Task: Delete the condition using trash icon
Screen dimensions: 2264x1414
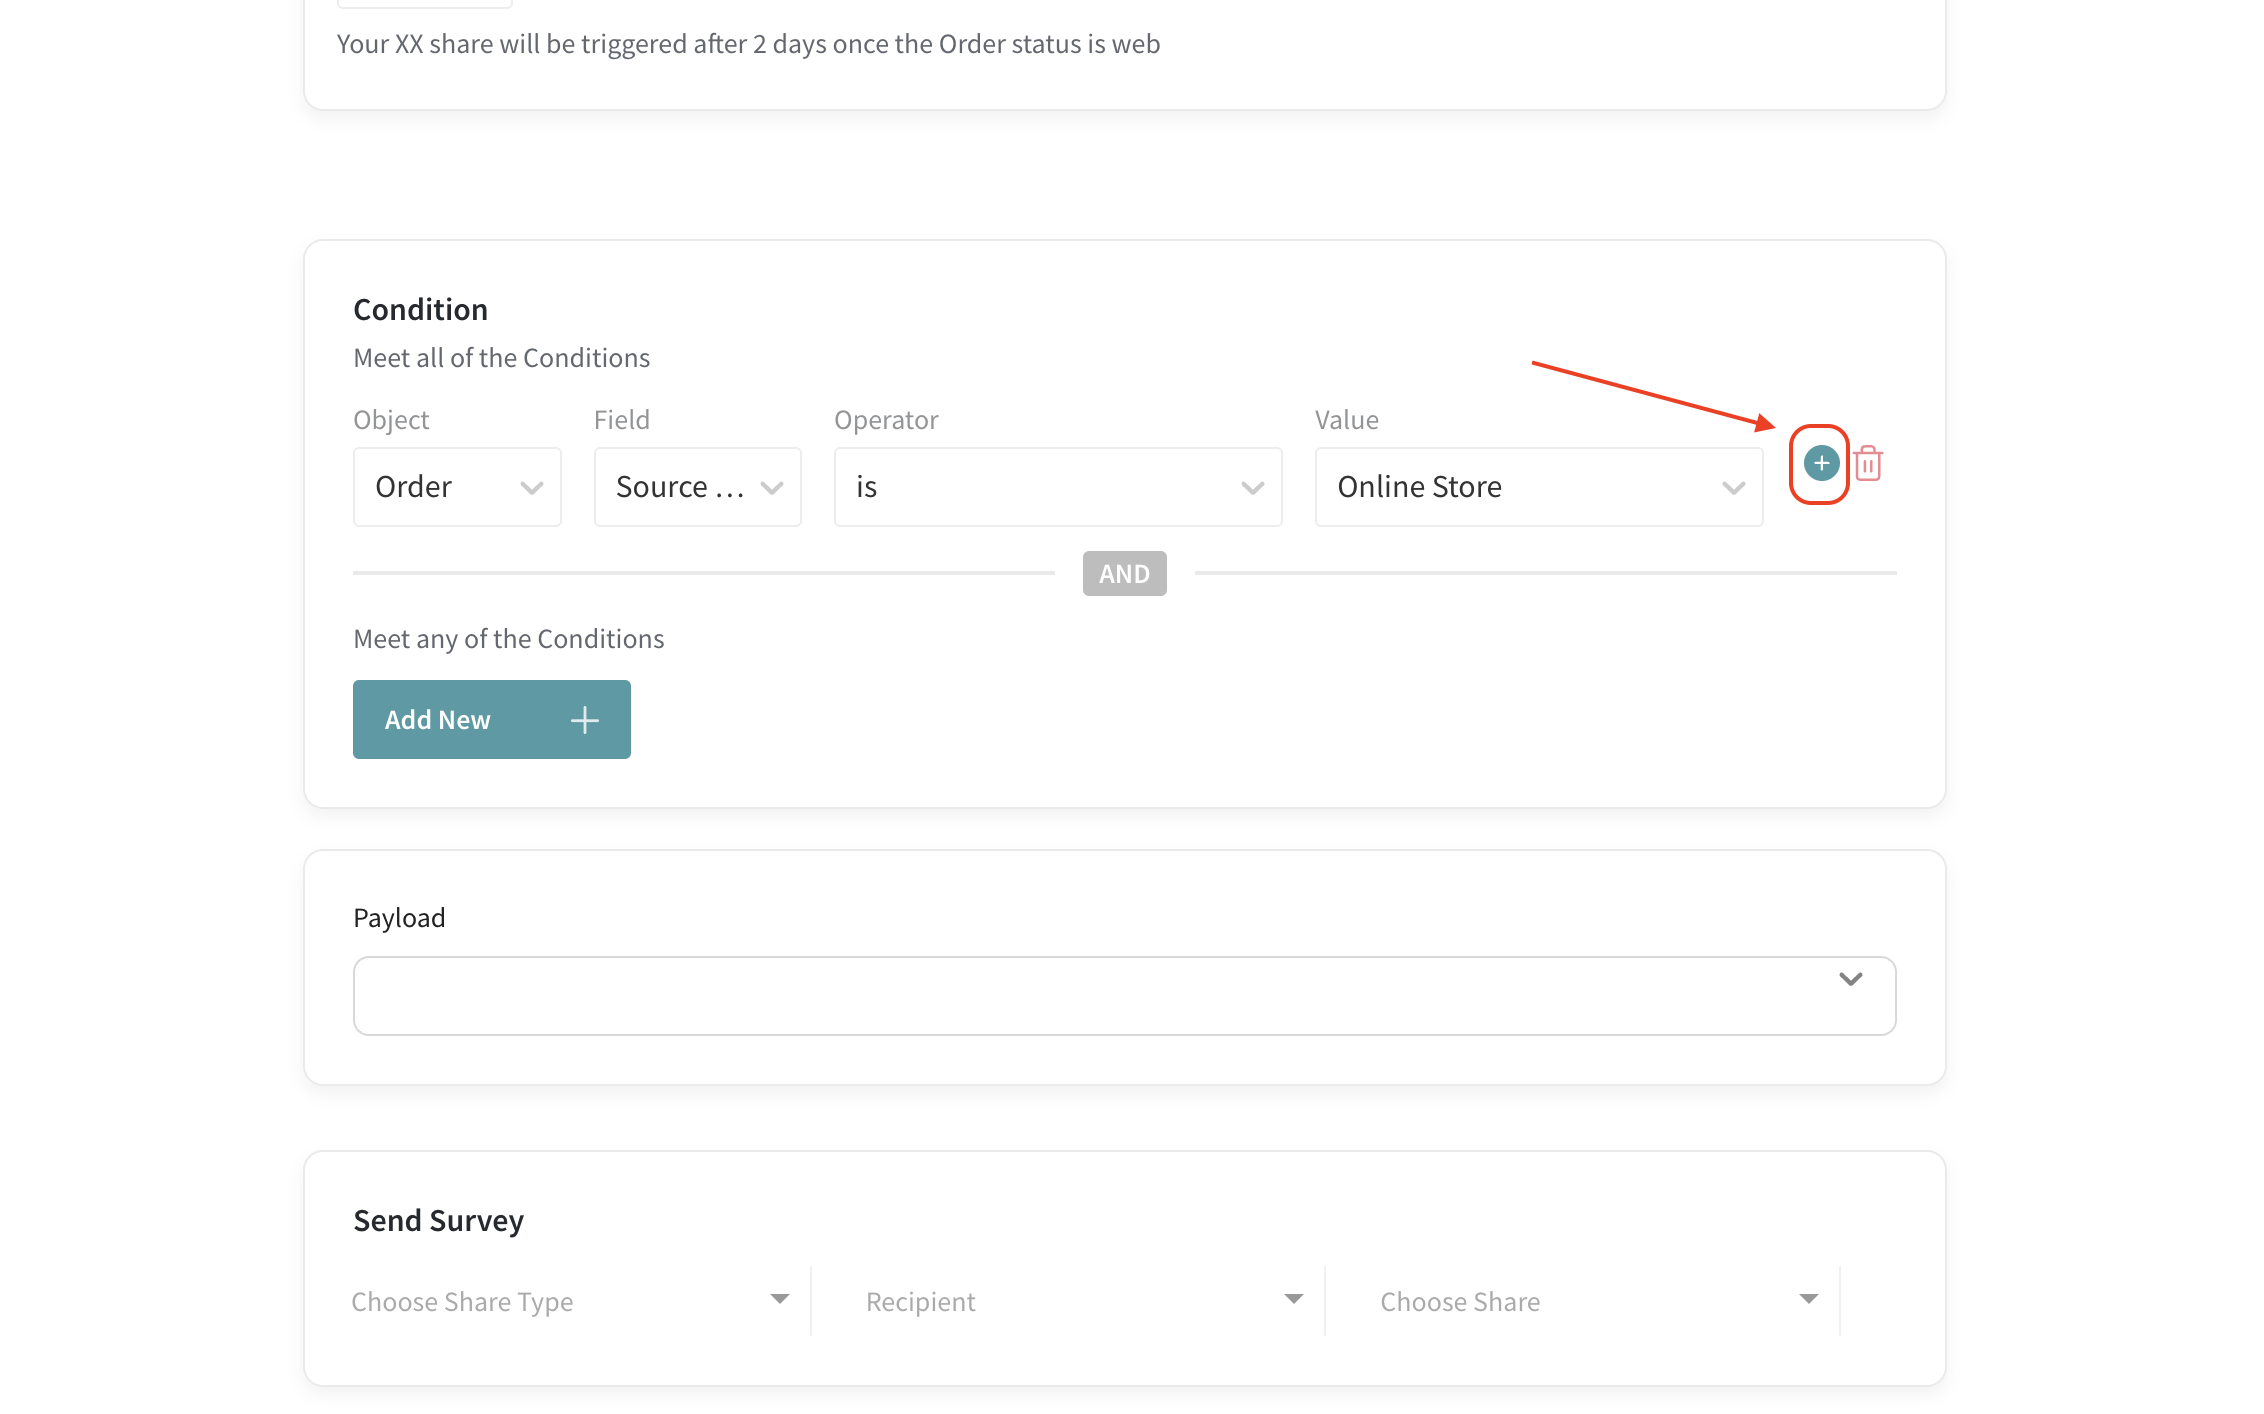Action: coord(1867,463)
